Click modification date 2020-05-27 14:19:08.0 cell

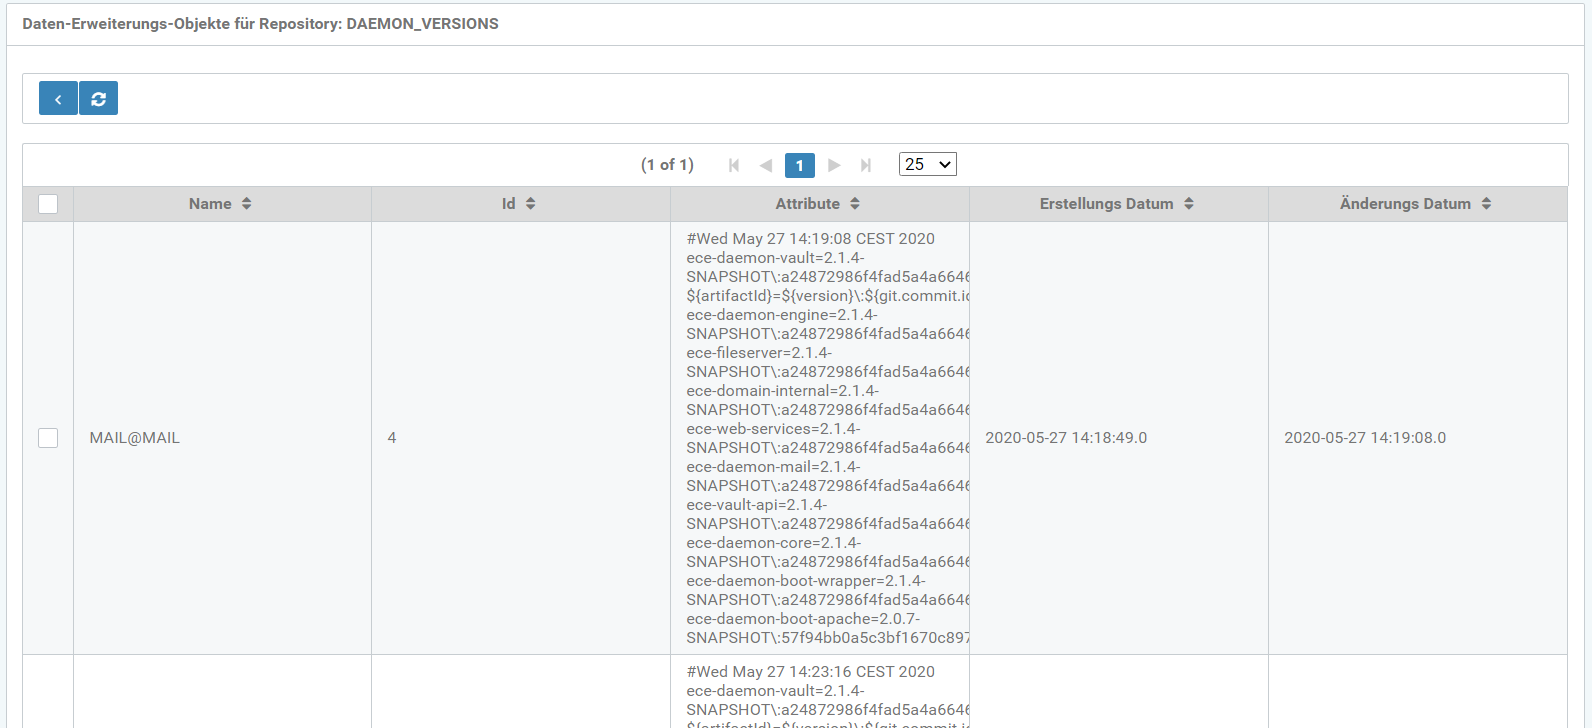pos(1365,438)
